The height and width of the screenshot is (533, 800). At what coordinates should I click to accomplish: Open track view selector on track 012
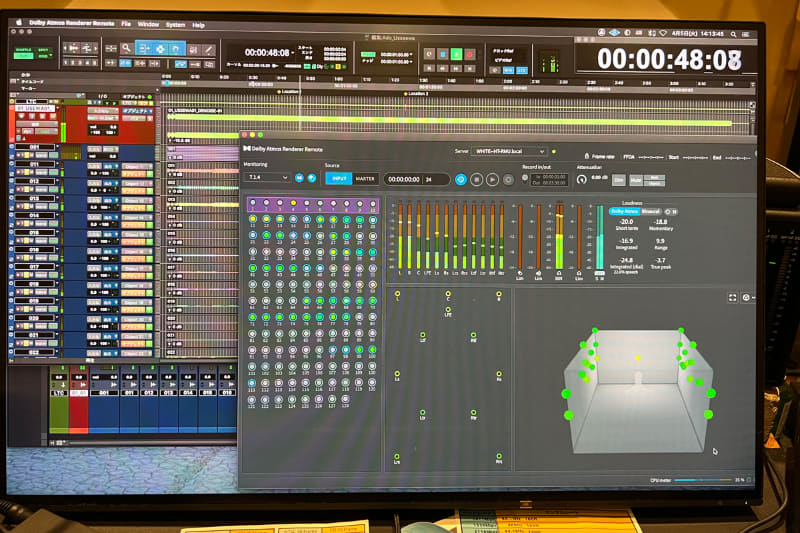41,189
